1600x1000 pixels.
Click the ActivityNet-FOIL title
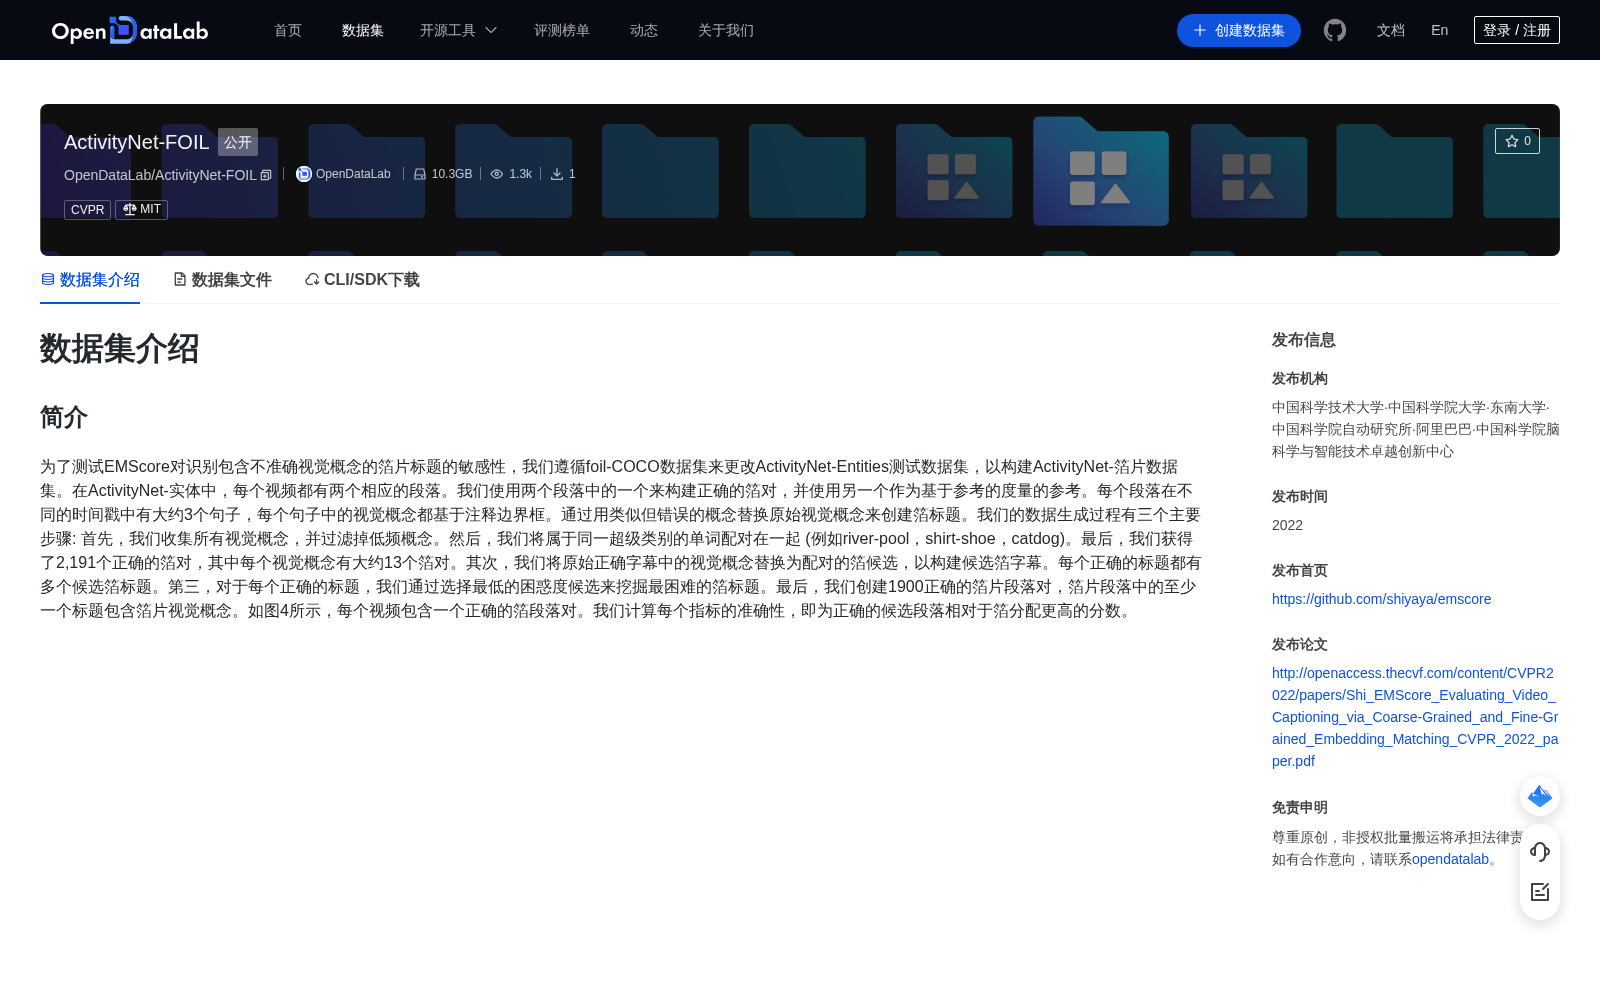coord(137,142)
